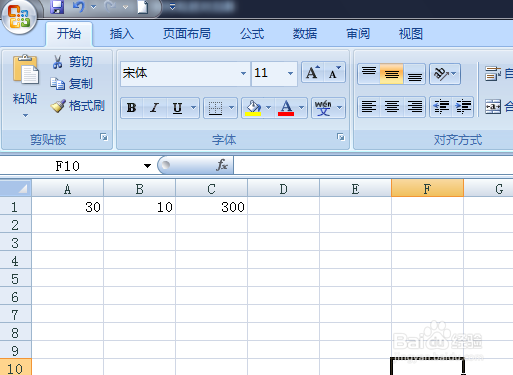Click into the formula bar
The height and width of the screenshot is (375, 513).
click(x=373, y=165)
